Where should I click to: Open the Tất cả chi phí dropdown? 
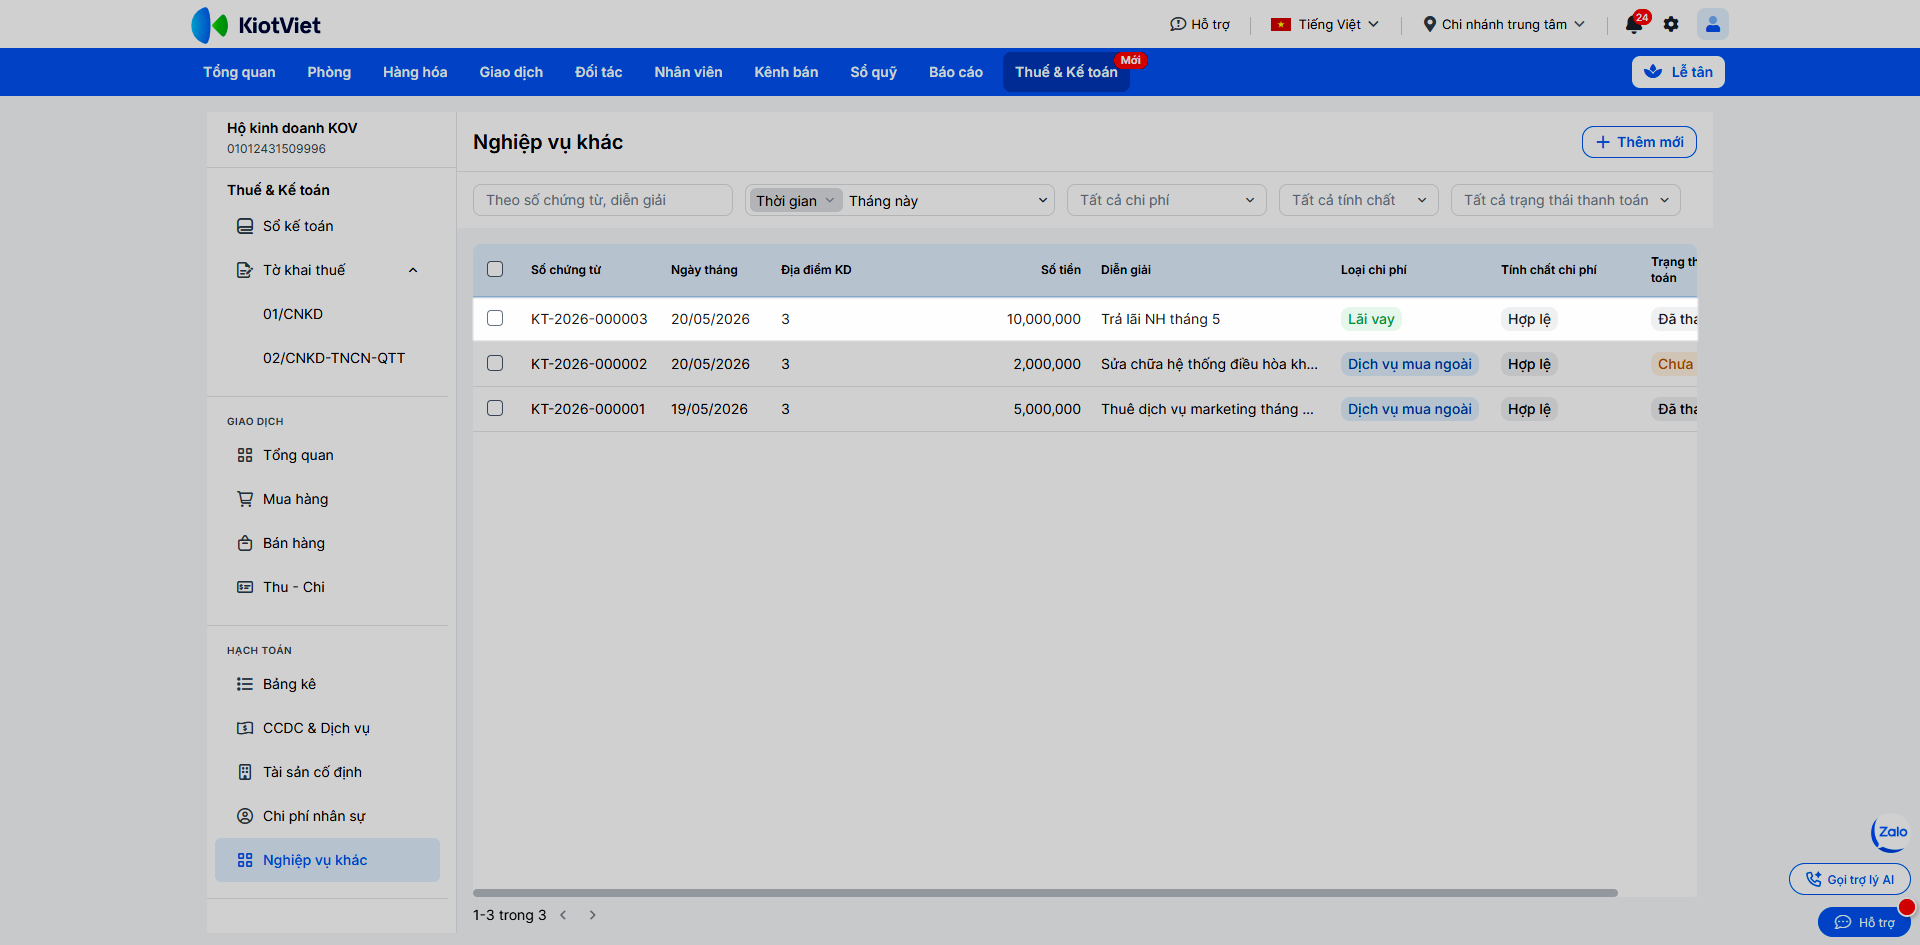(x=1166, y=200)
